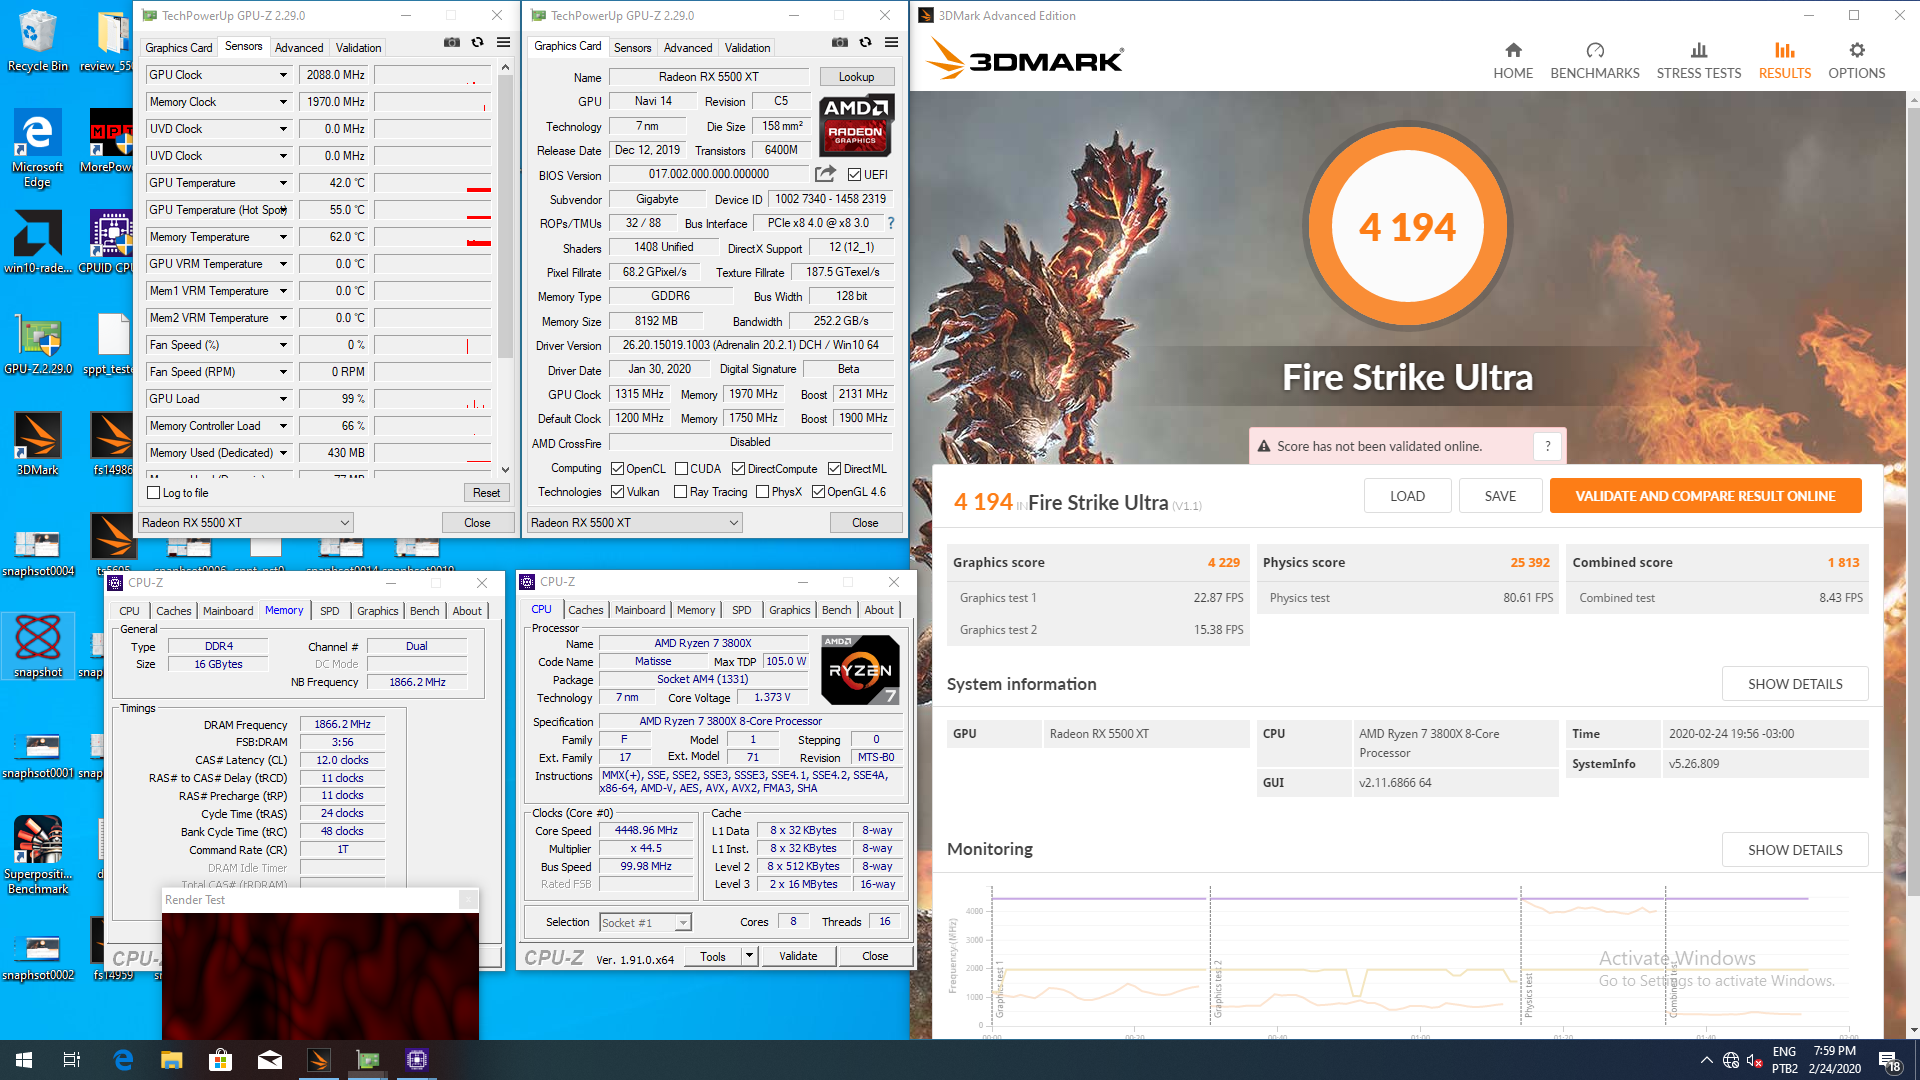
Task: Expand GPU Clock sensor dropdown
Action: 283,75
